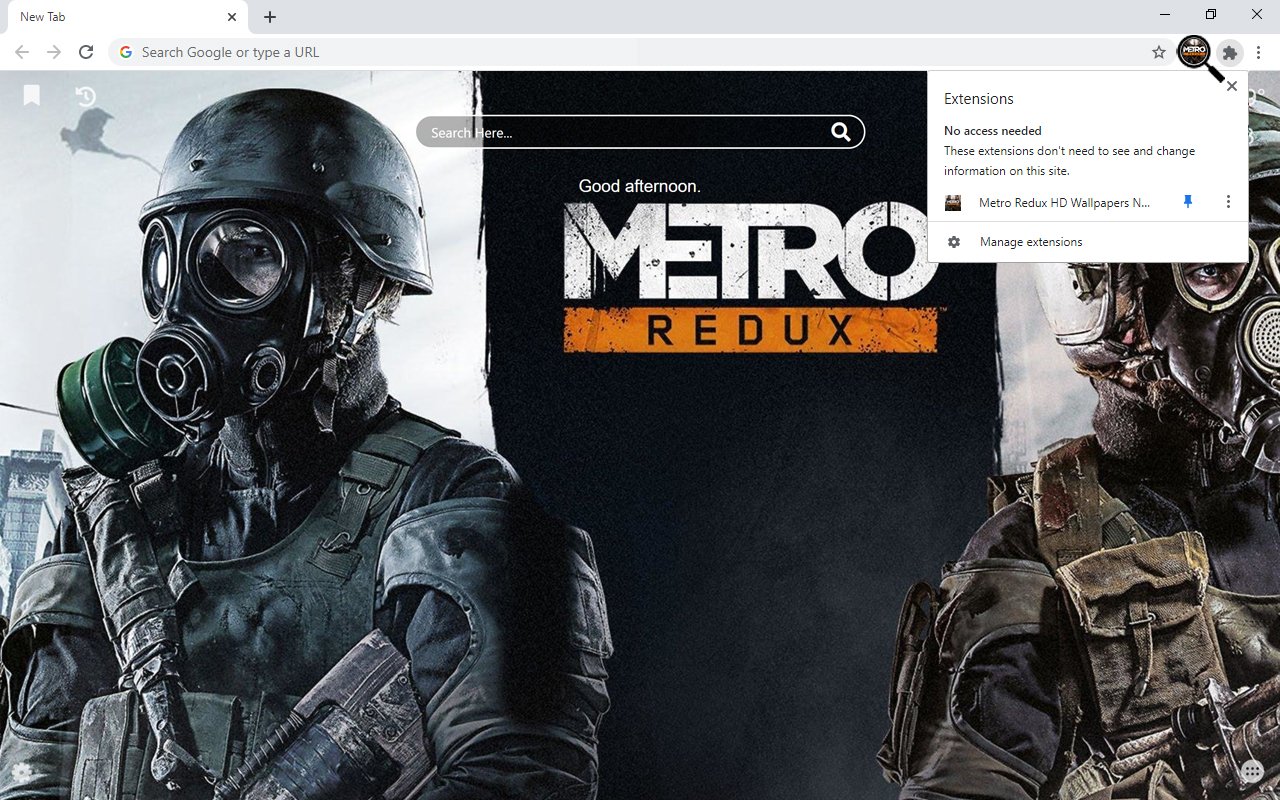The width and height of the screenshot is (1280, 800).
Task: Open the history clock icon on the page
Action: click(86, 96)
